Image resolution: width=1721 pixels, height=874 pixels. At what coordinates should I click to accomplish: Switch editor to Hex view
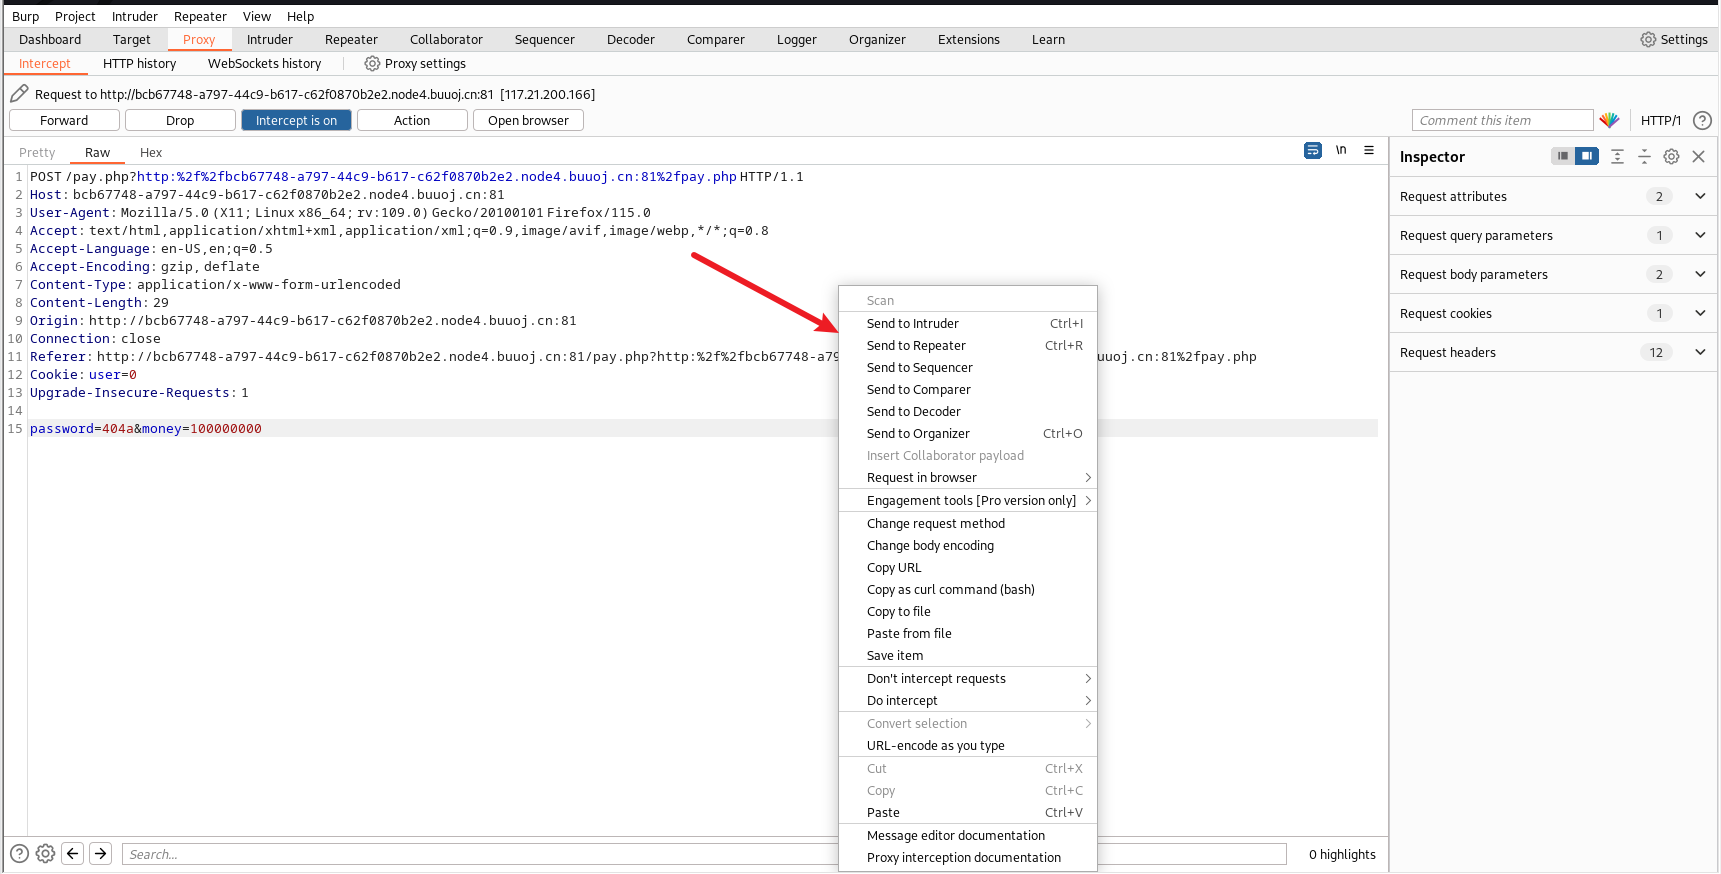point(151,152)
